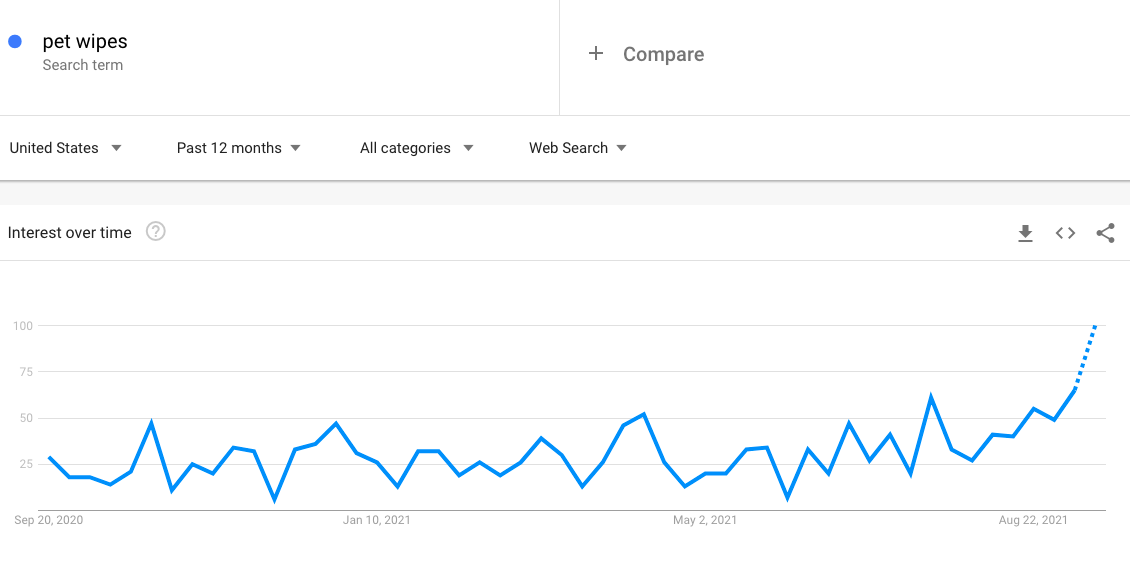Screen dimensions: 1130x572
Task: Click the Interest over time heading
Action: (x=70, y=233)
